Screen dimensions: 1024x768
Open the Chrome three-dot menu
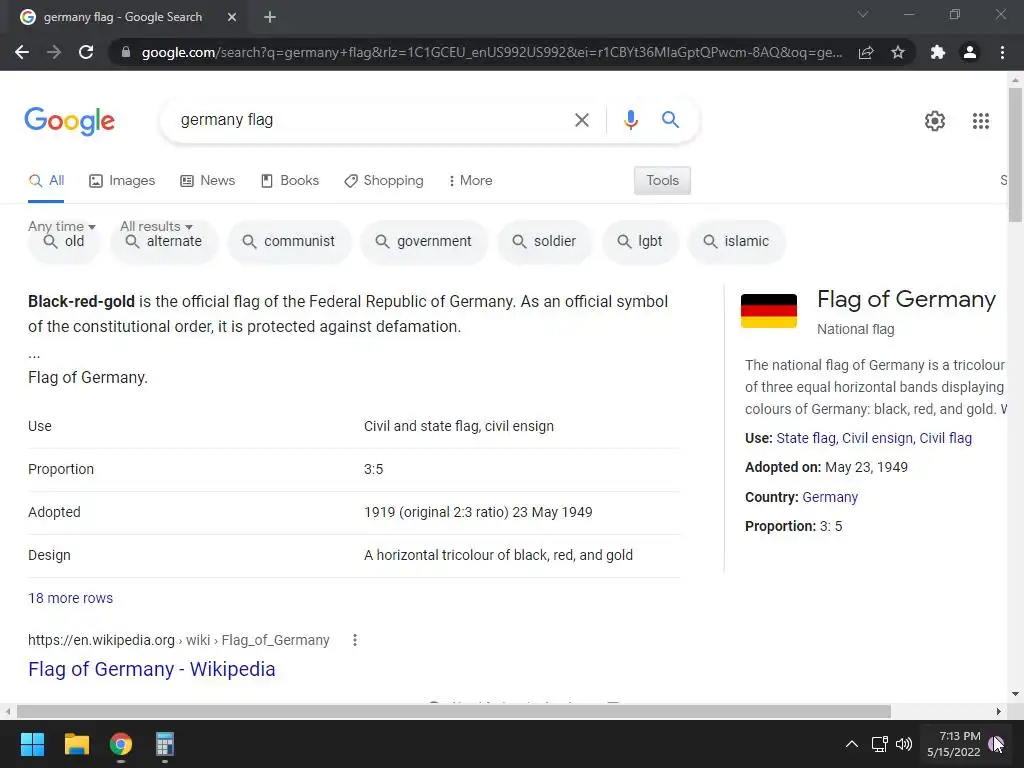pos(1002,52)
